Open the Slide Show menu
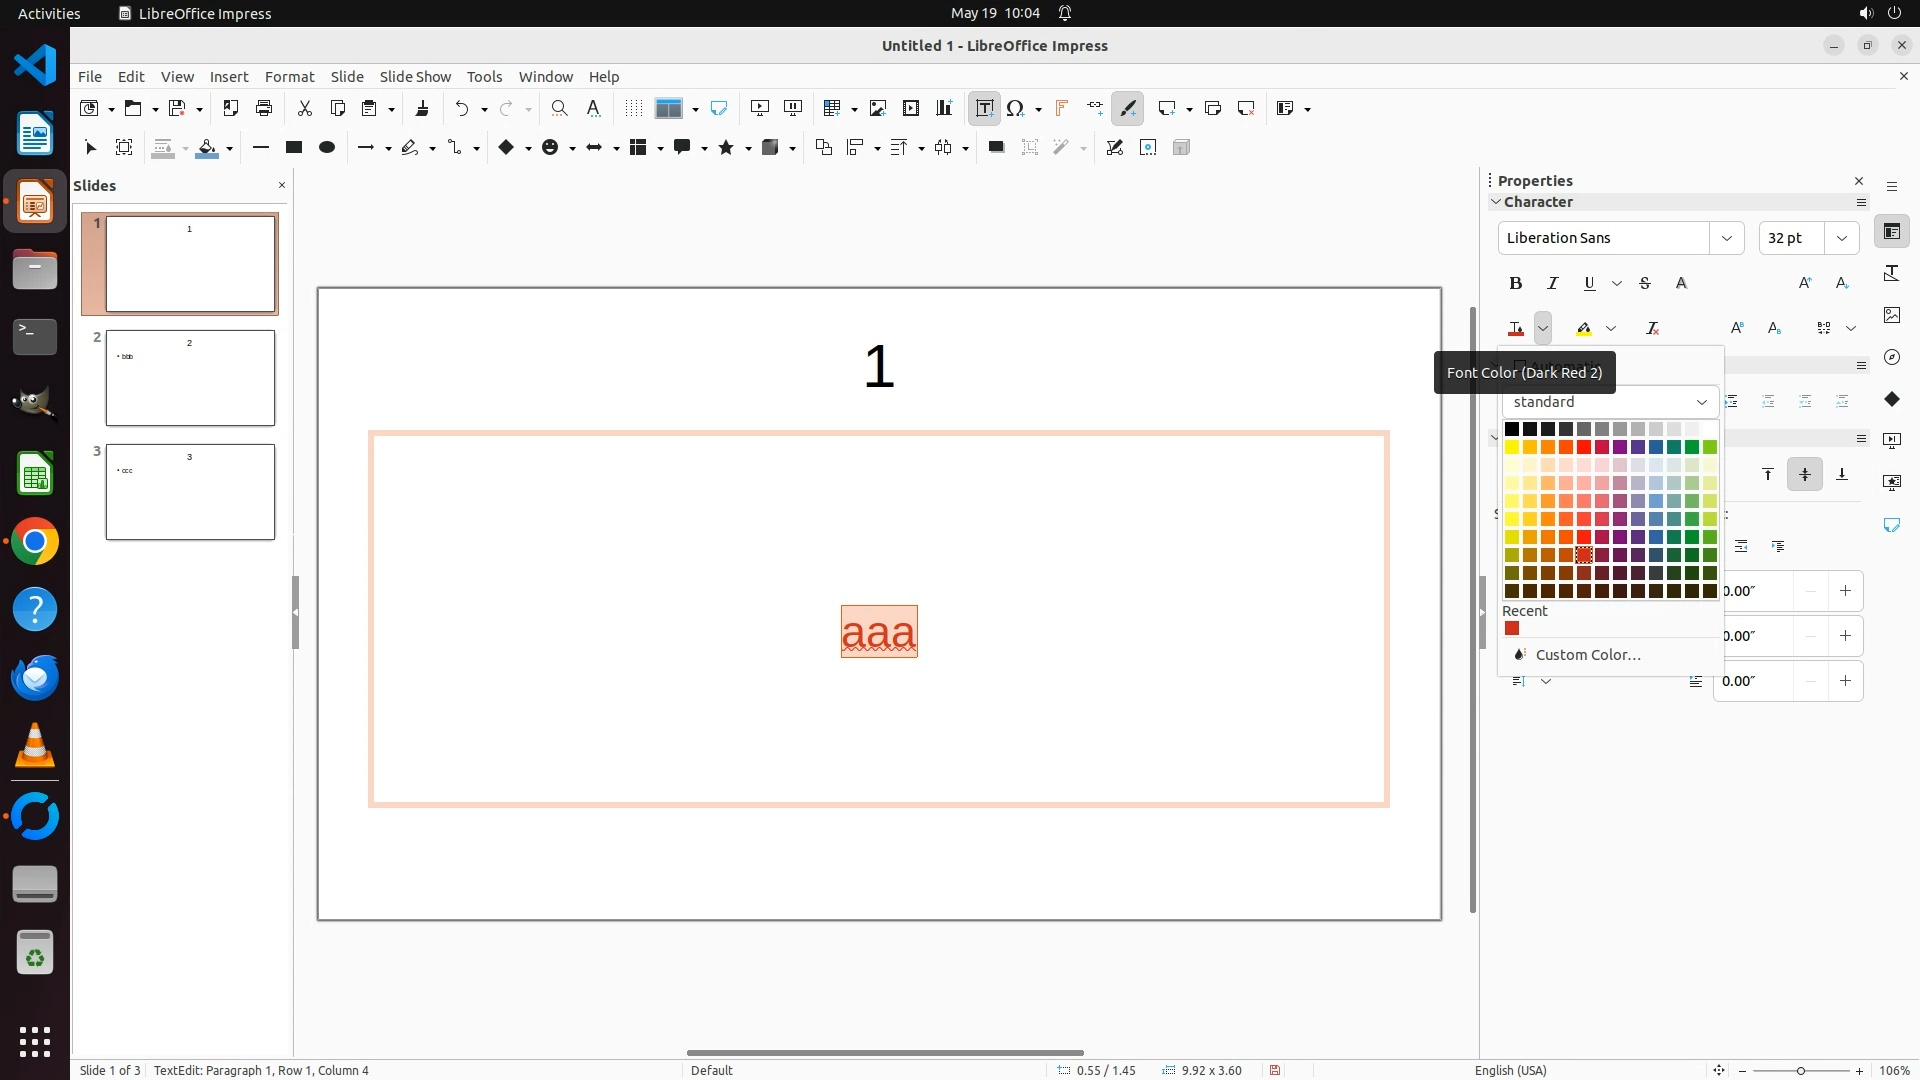Image resolution: width=1920 pixels, height=1080 pixels. (415, 77)
